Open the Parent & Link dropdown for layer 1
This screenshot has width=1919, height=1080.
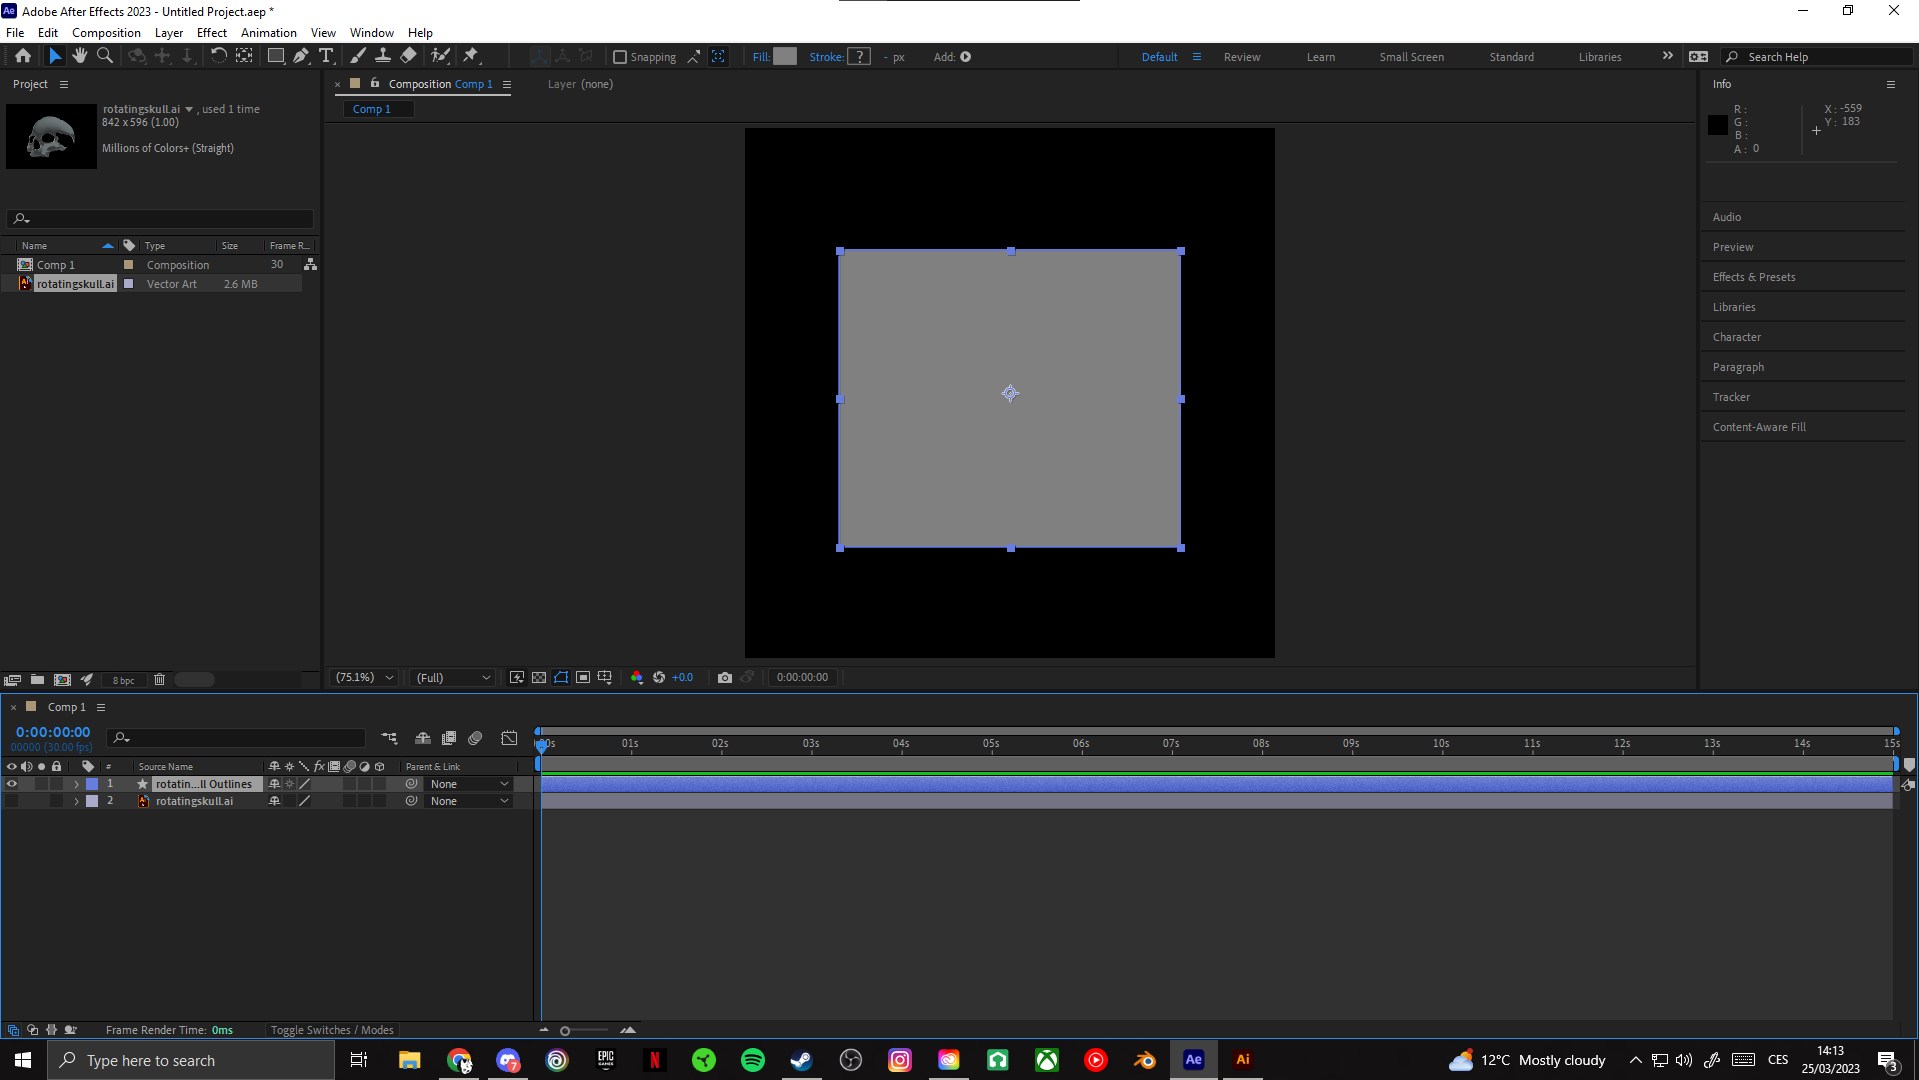pyautogui.click(x=470, y=784)
